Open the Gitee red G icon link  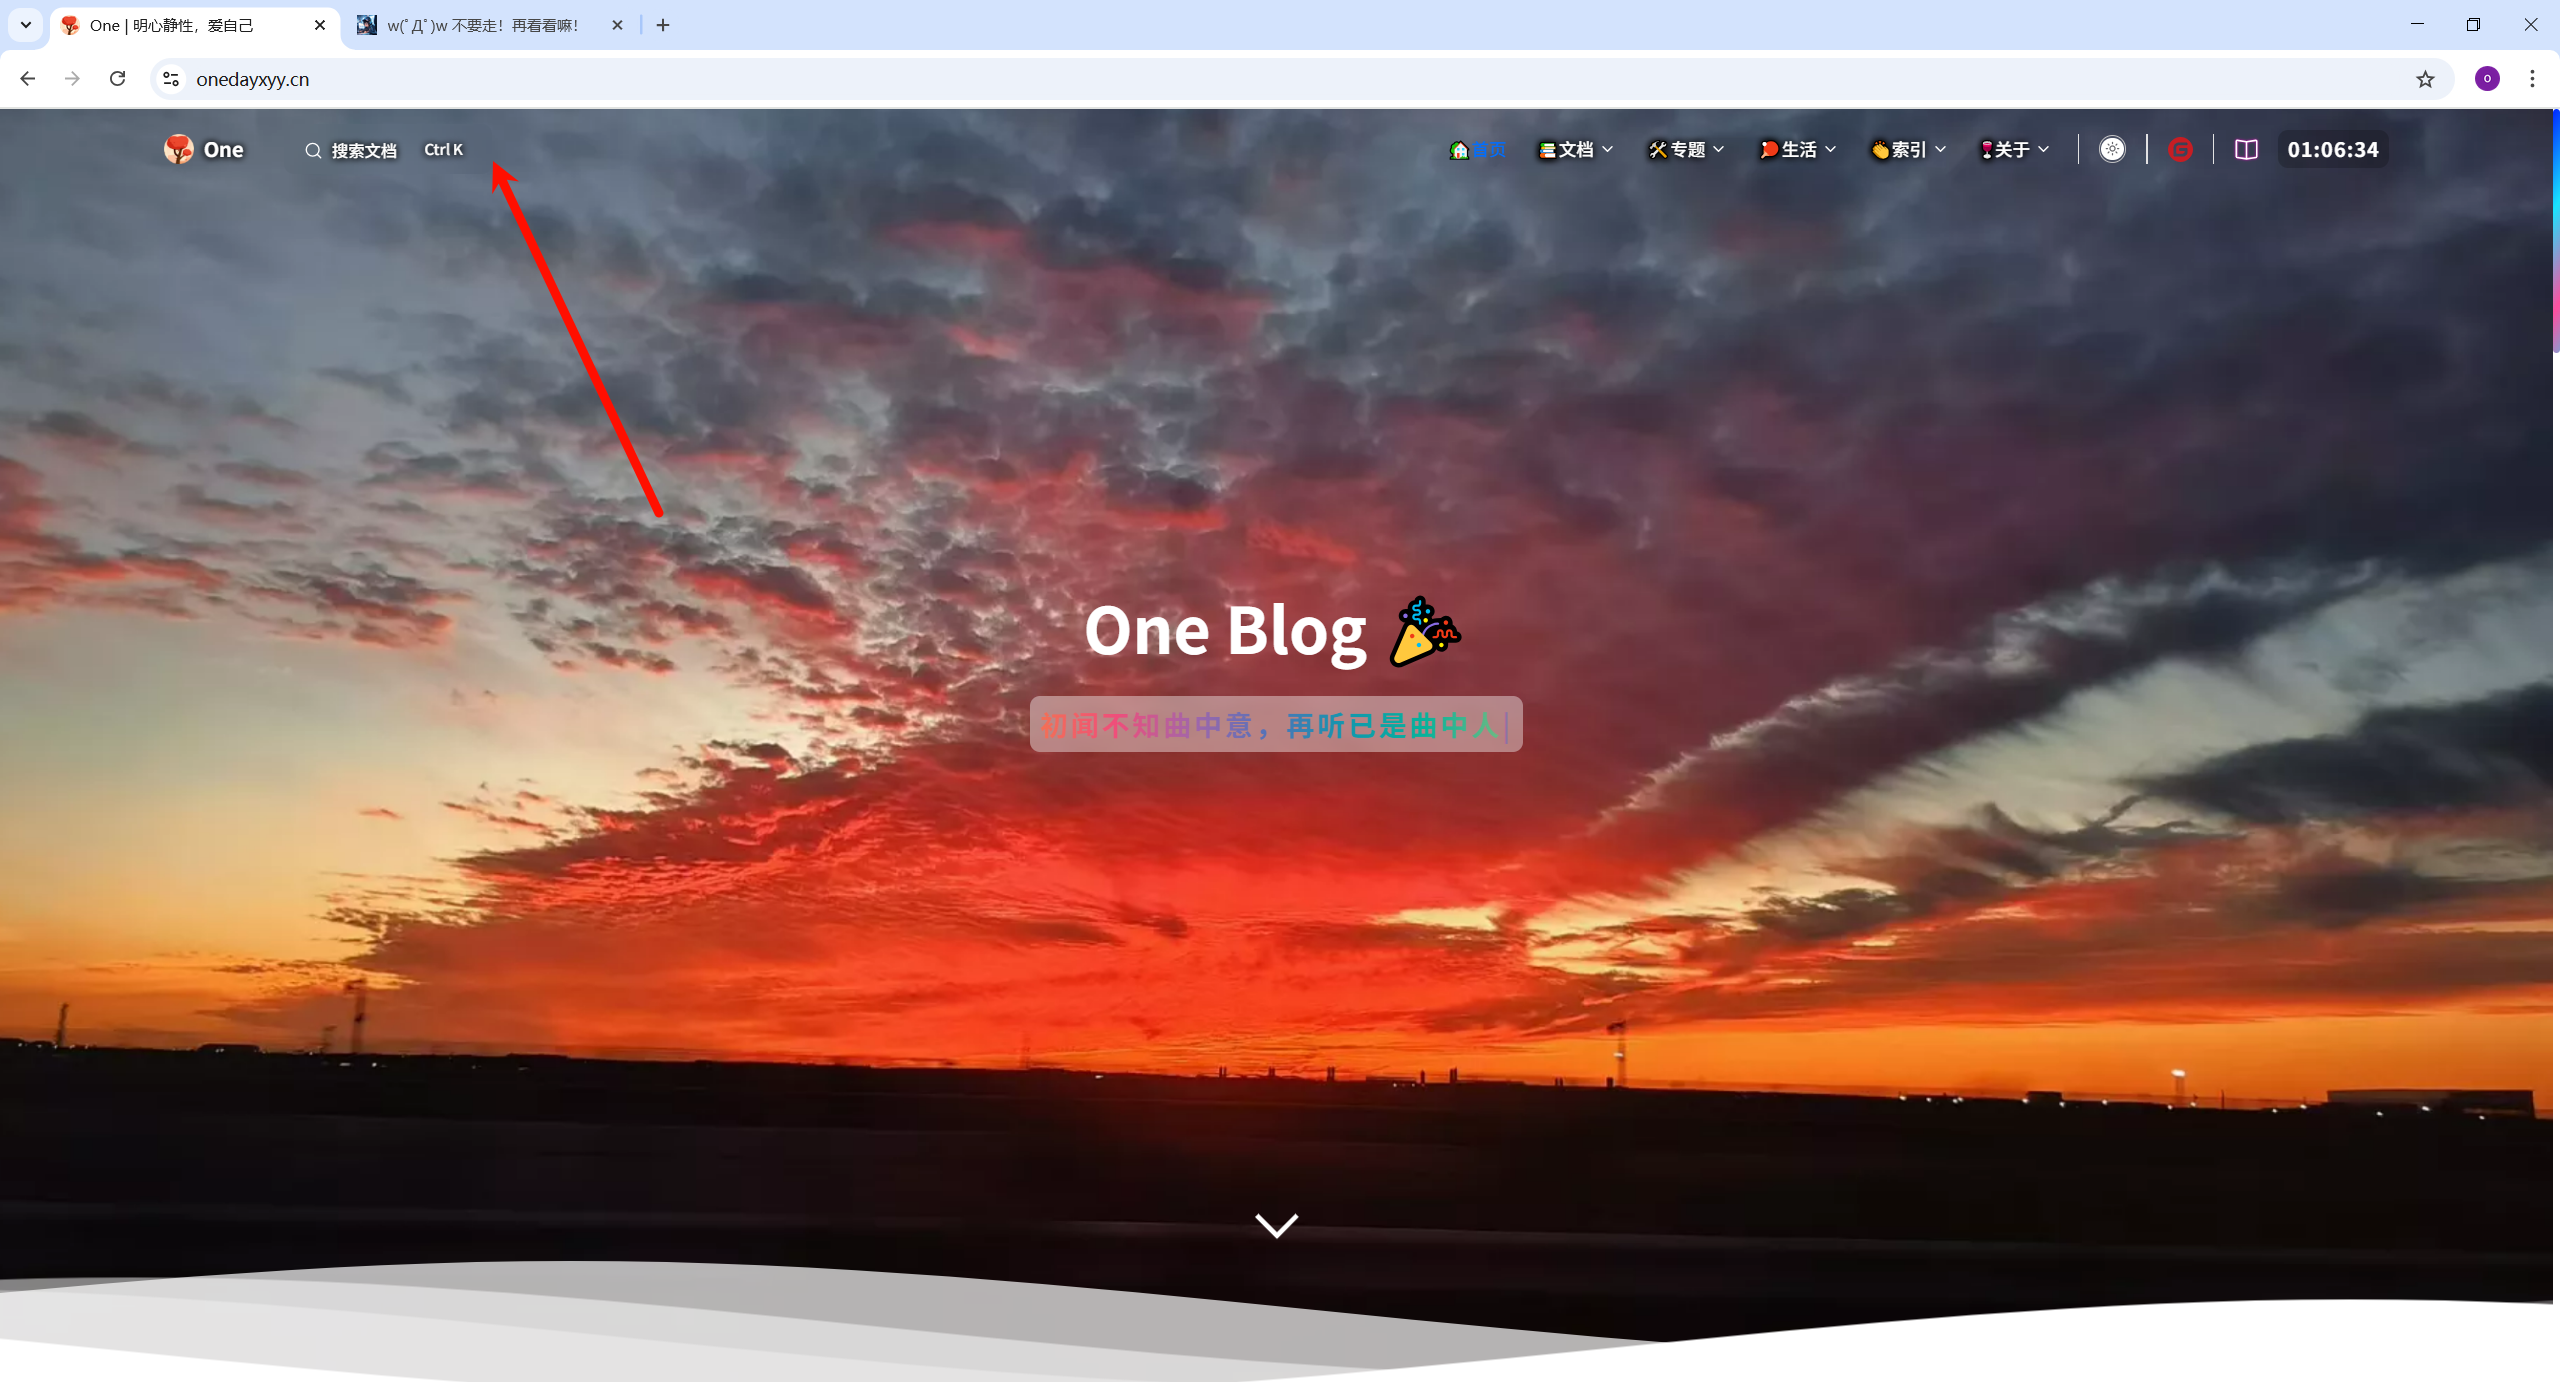(2180, 149)
